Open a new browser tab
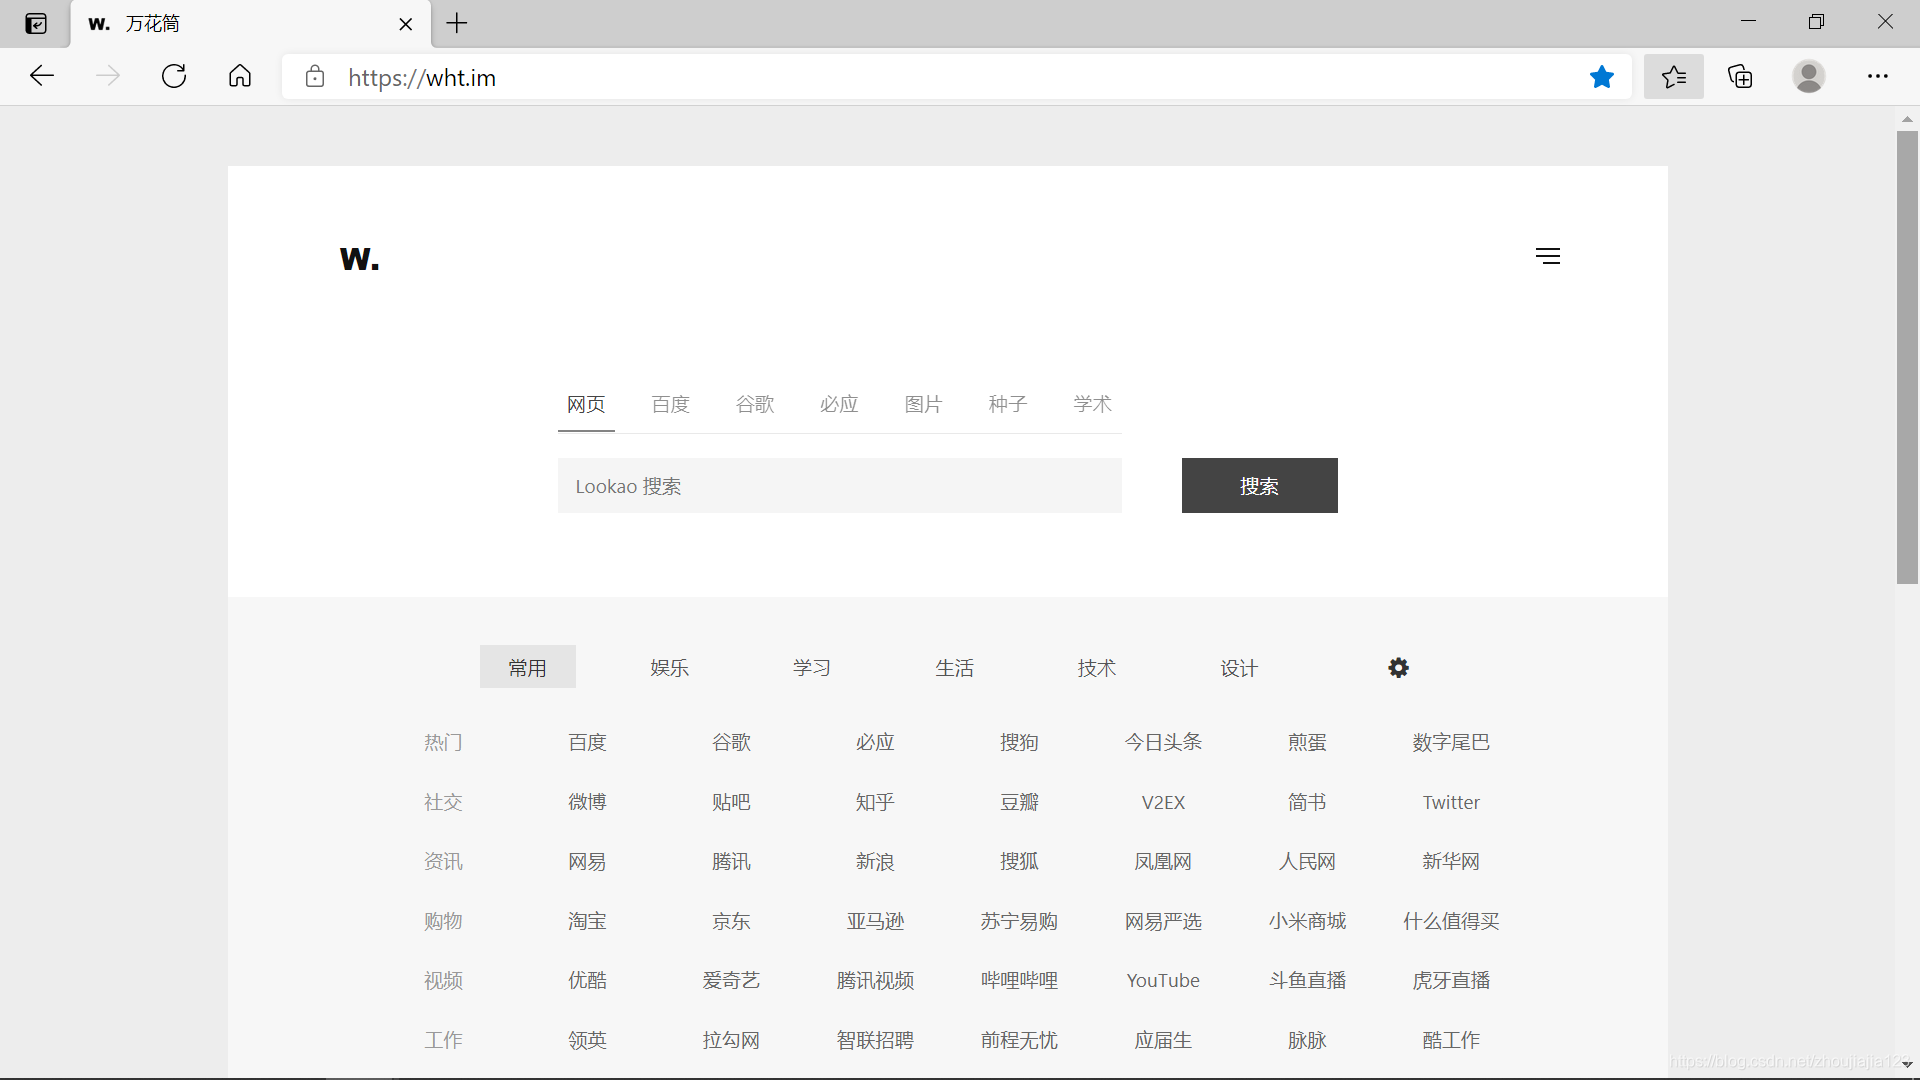Image resolution: width=1920 pixels, height=1080 pixels. click(457, 23)
